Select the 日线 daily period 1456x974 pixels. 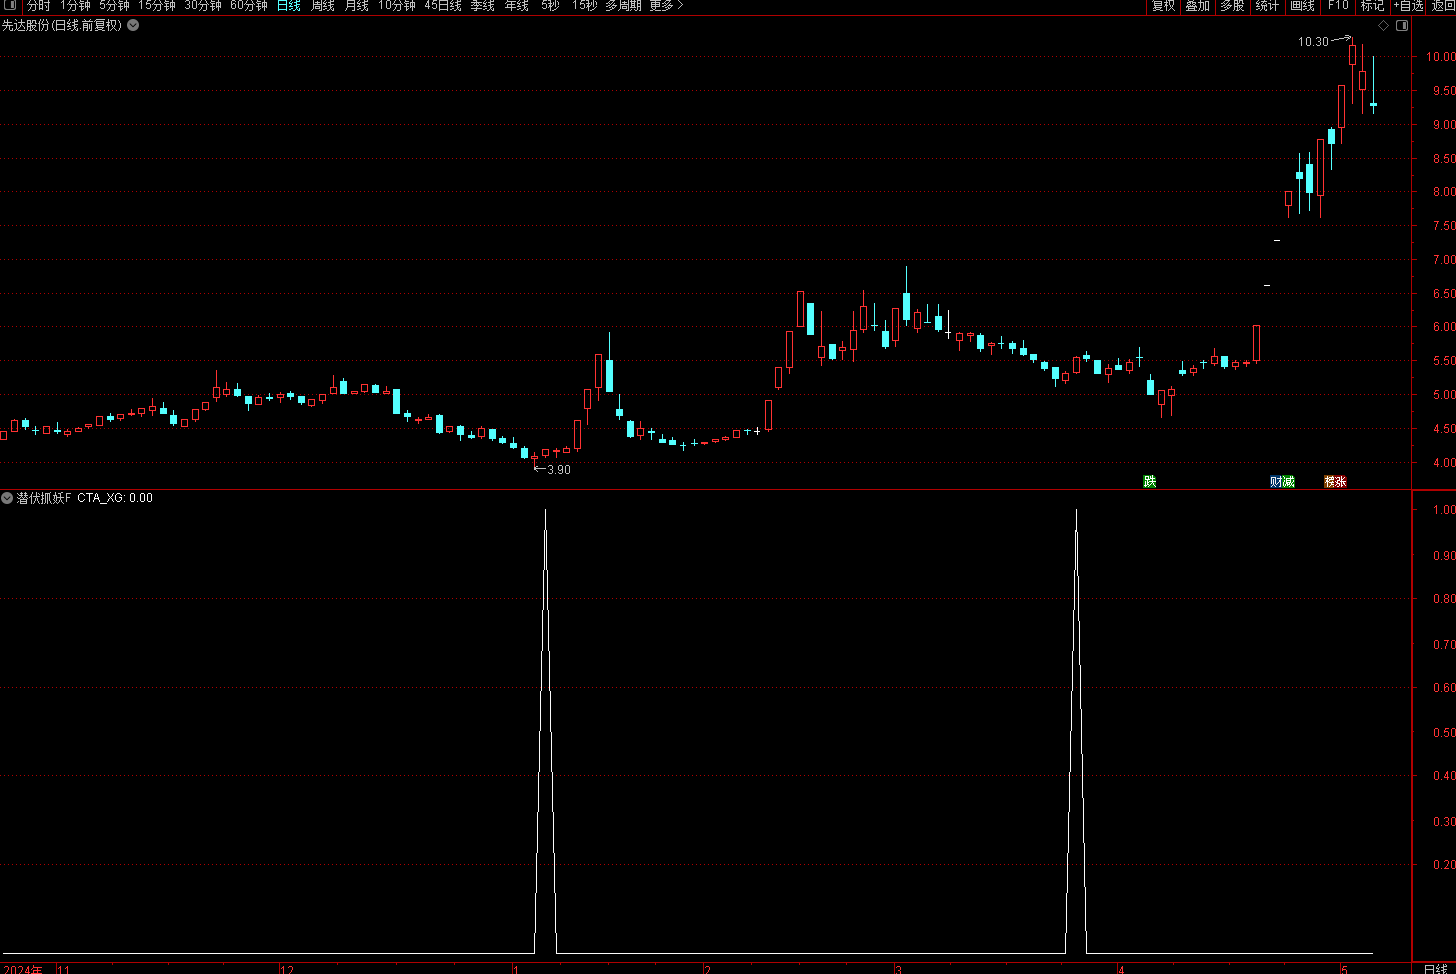pyautogui.click(x=289, y=6)
